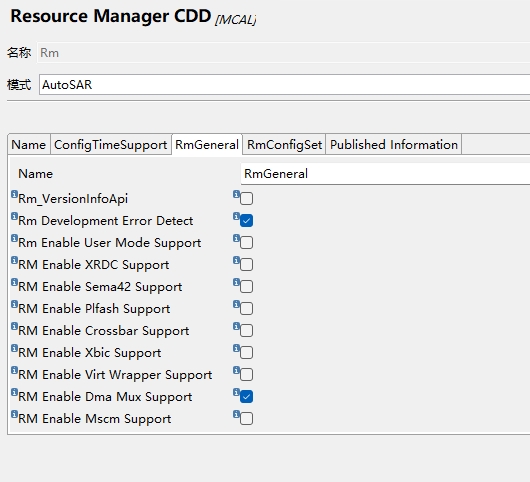Click info icon left of RM Enable Xbic Support label
The height and width of the screenshot is (482, 530).
coord(14,348)
